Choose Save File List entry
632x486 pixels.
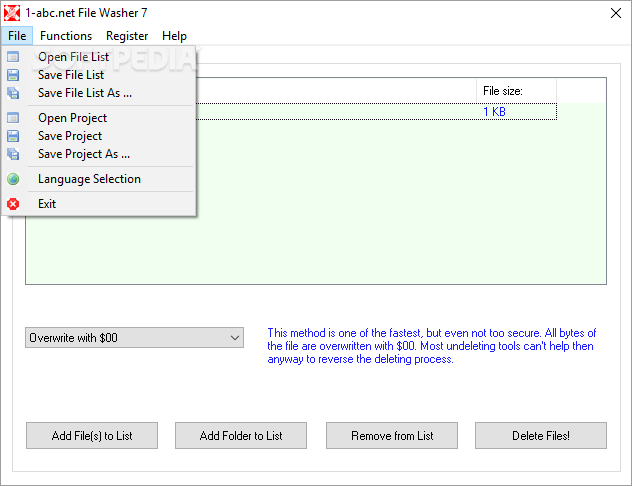click(x=99, y=75)
